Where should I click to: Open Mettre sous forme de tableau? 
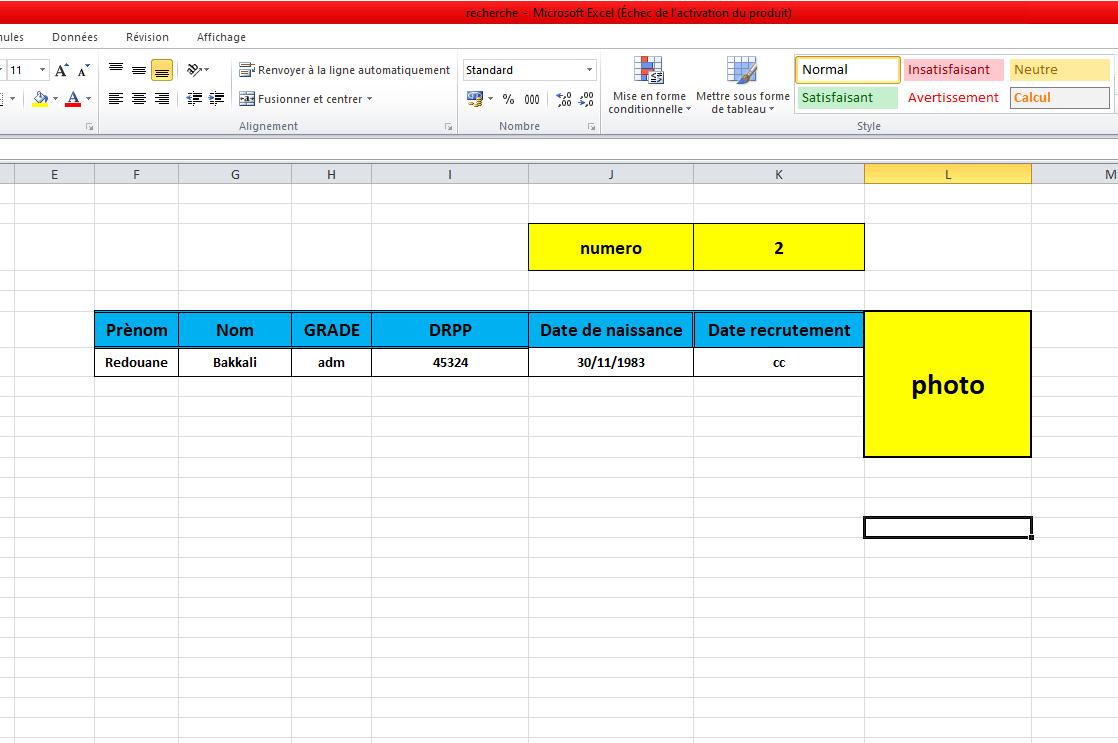point(743,86)
